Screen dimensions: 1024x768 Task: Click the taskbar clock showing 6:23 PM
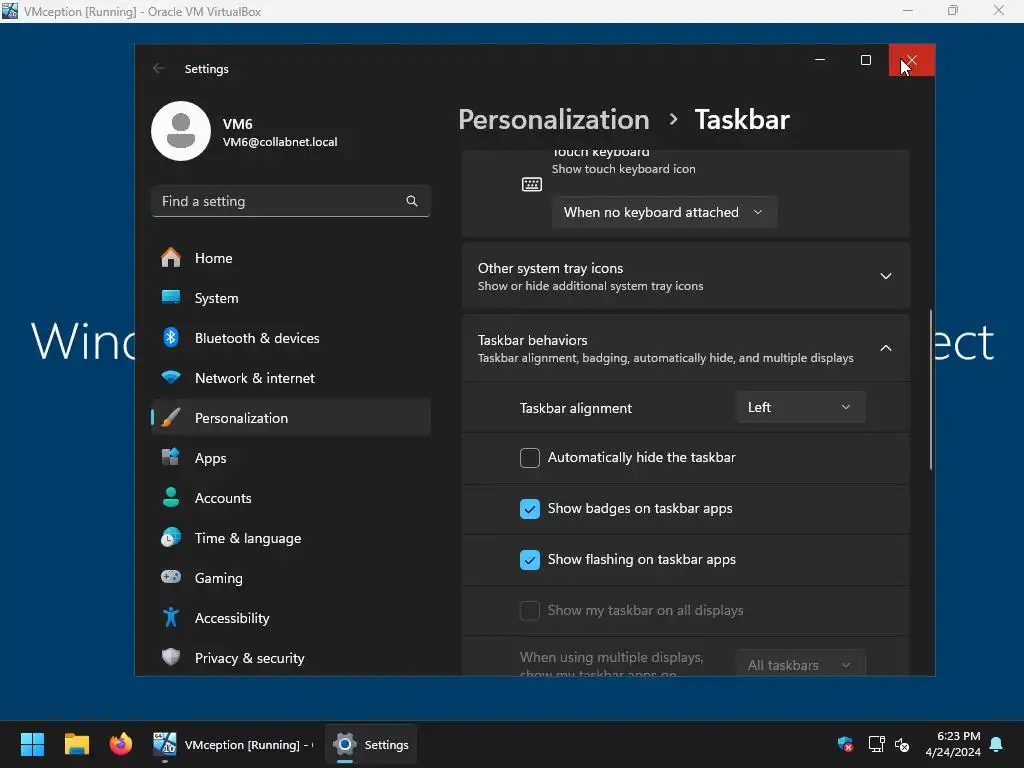[x=953, y=744]
